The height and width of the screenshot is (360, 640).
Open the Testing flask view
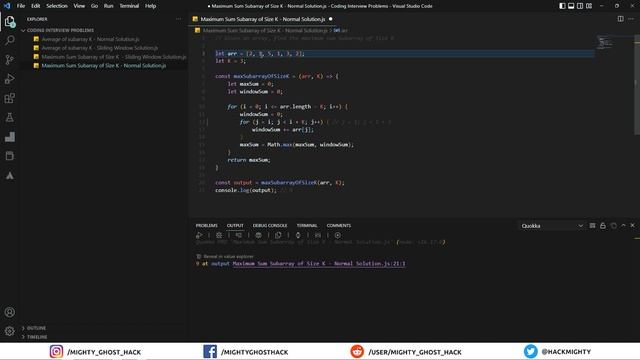point(10,118)
